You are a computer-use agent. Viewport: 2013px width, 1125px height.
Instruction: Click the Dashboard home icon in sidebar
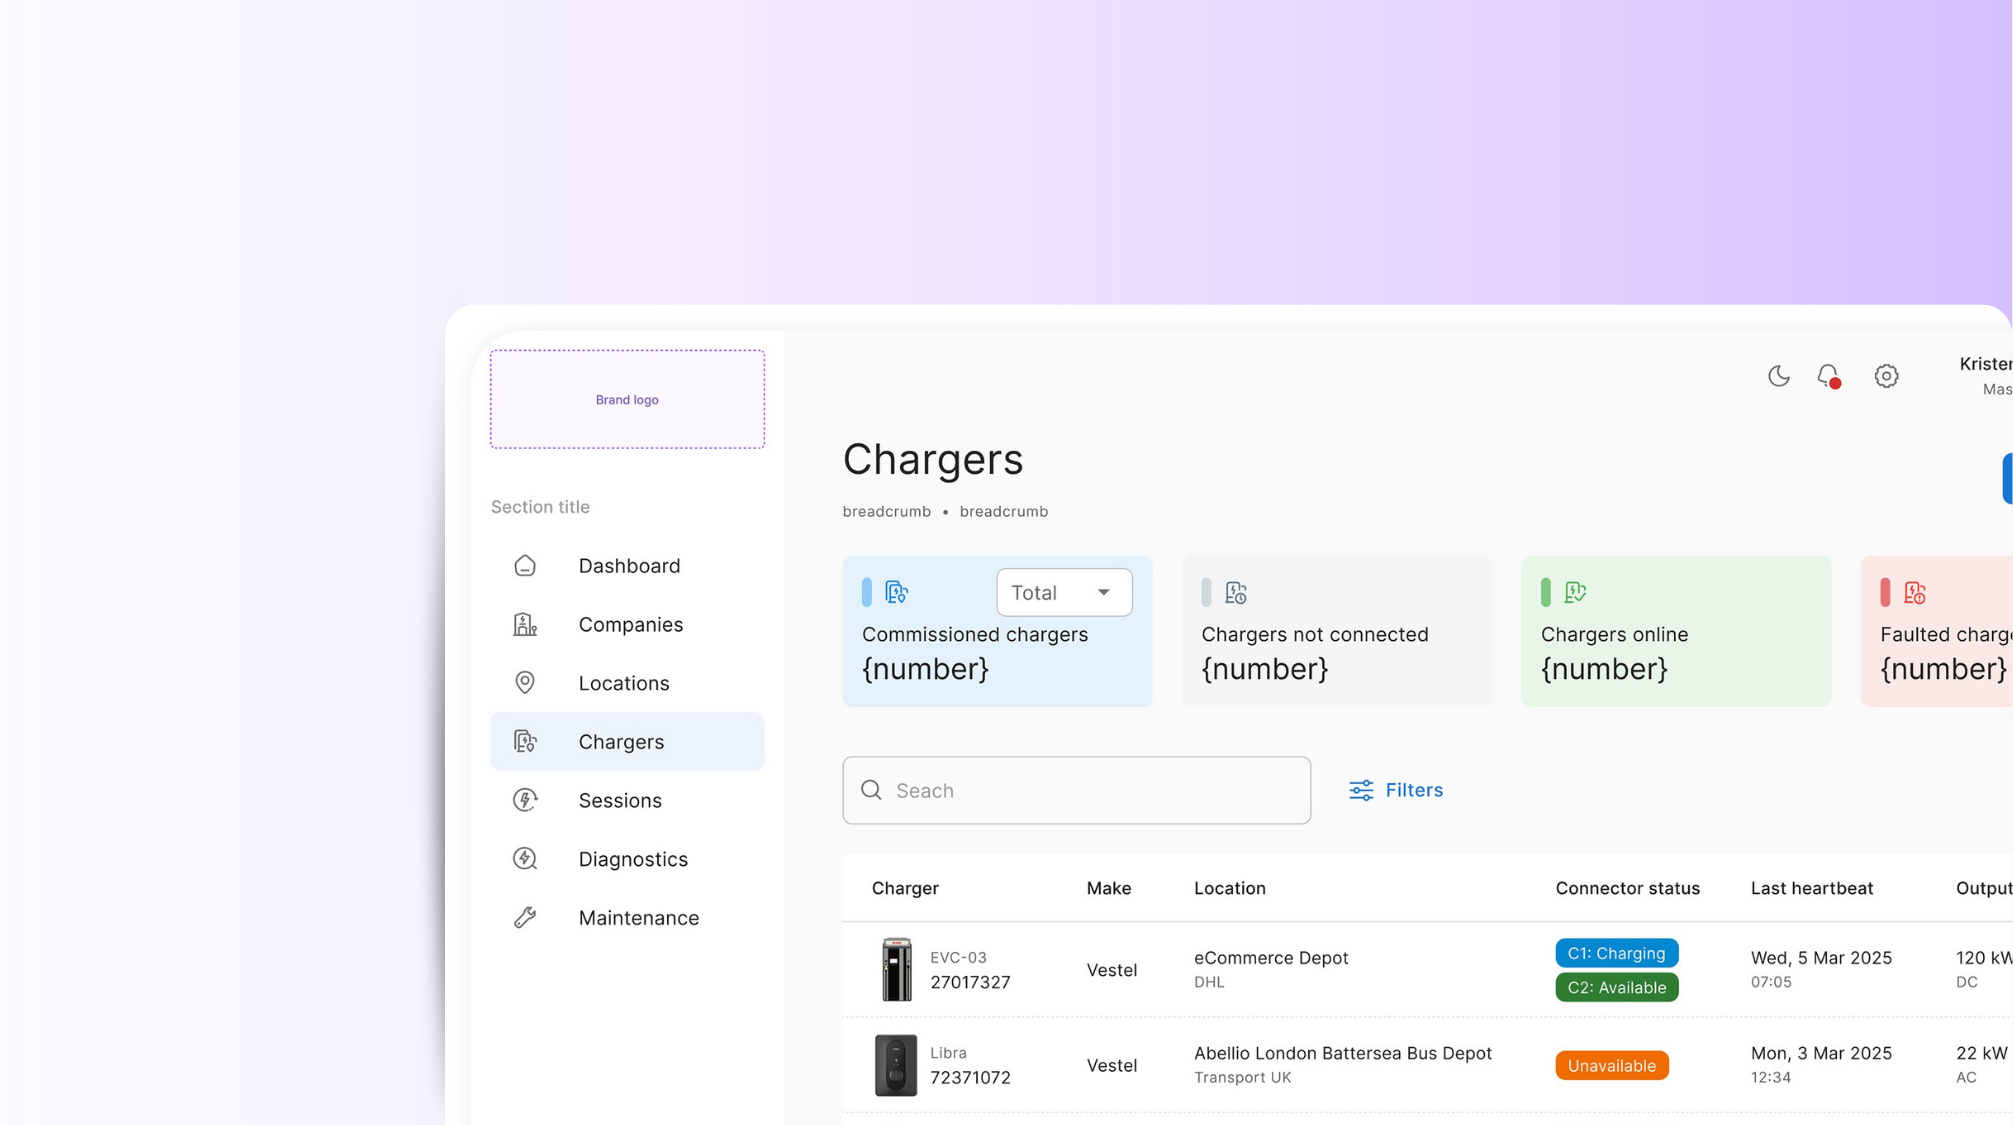pyautogui.click(x=525, y=566)
